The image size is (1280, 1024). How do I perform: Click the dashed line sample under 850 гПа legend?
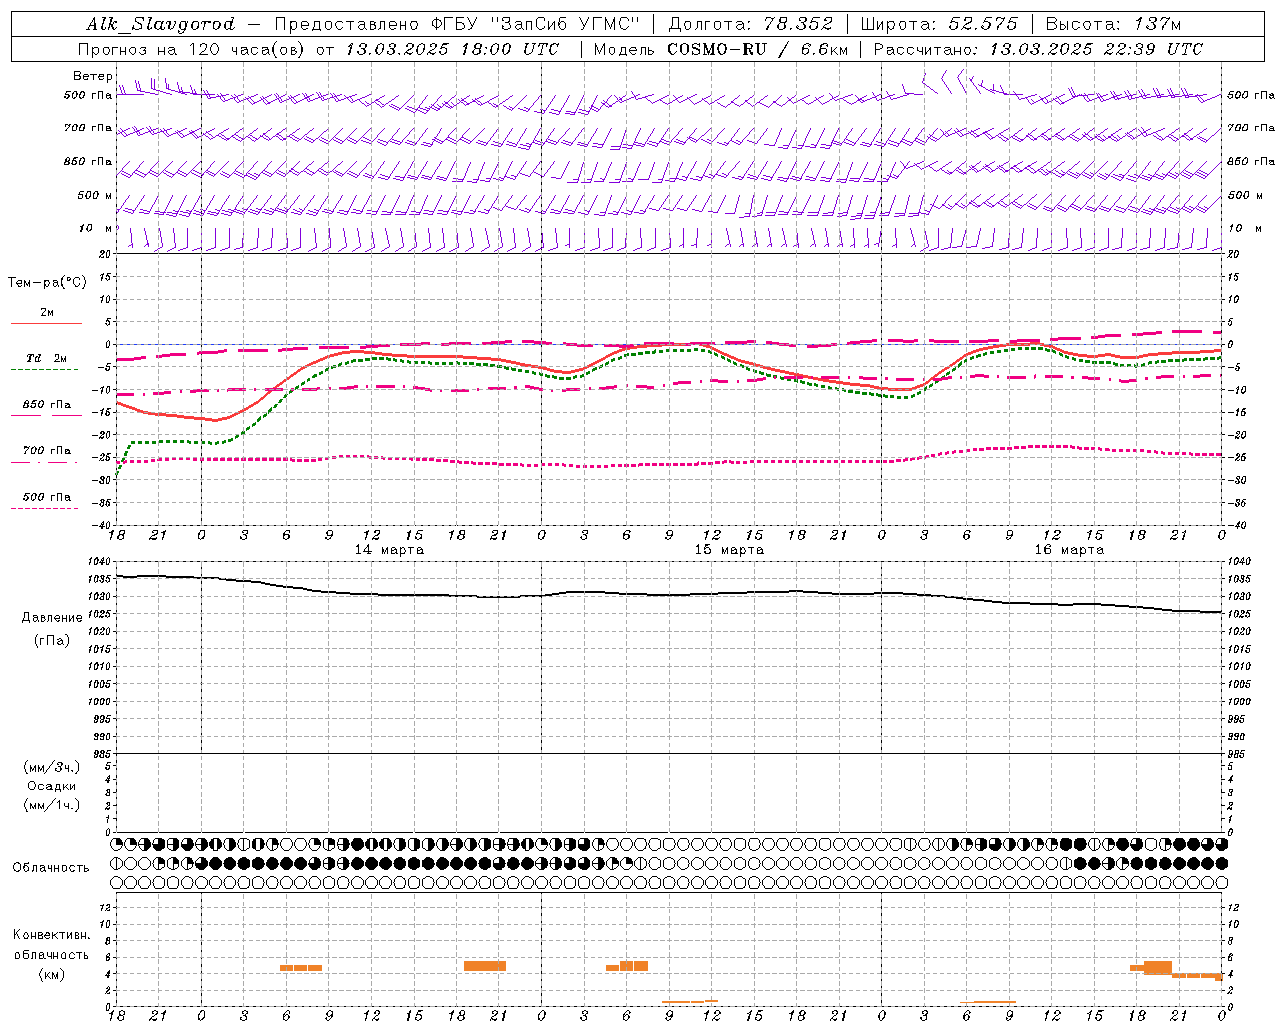click(x=47, y=415)
